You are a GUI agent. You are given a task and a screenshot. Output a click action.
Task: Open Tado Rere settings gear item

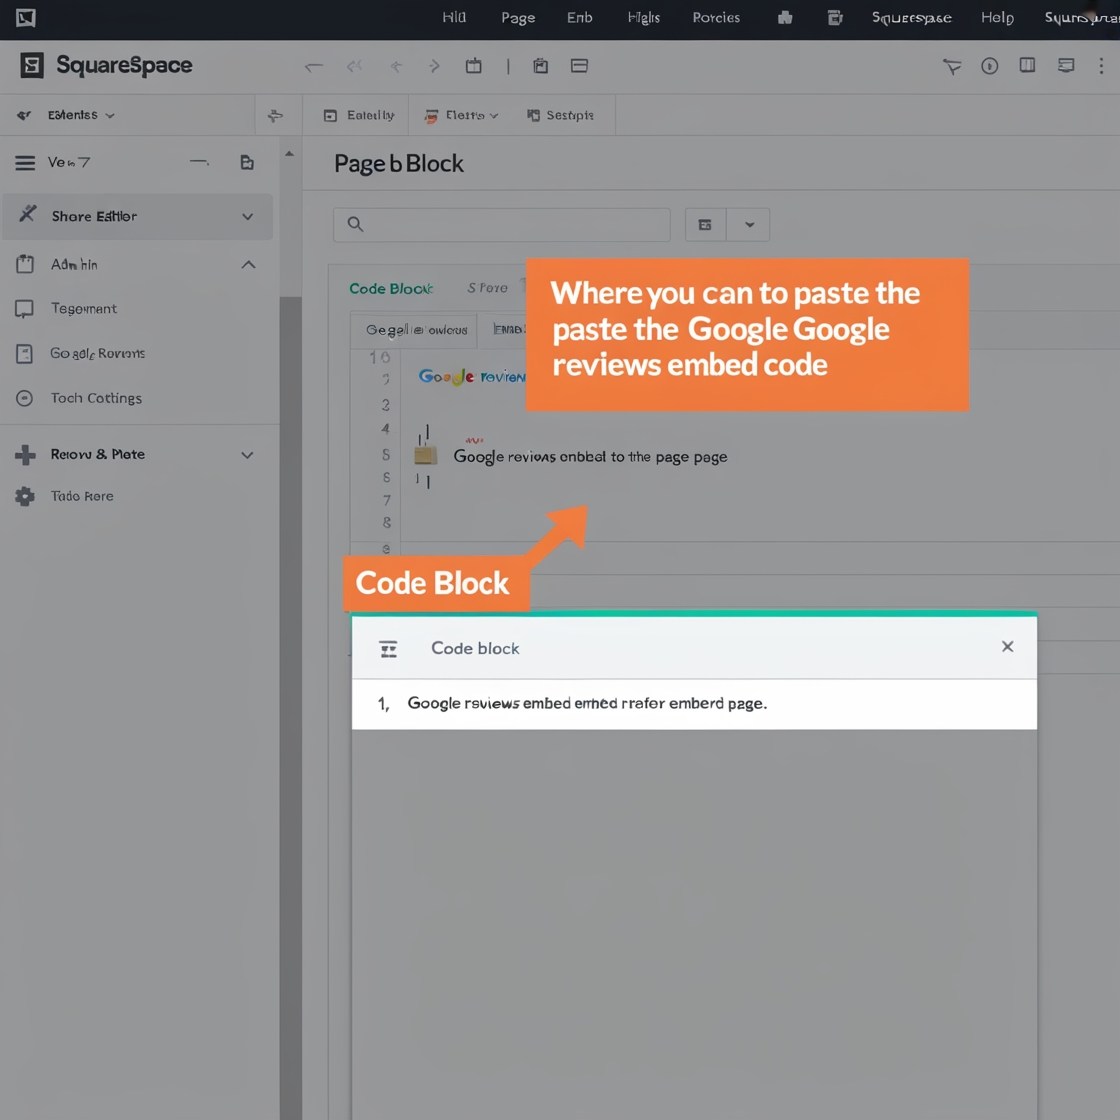(82, 496)
